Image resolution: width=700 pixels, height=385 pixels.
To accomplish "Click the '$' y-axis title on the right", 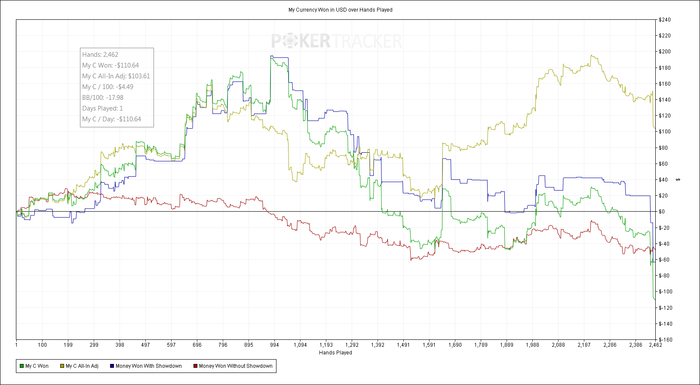I will point(679,180).
